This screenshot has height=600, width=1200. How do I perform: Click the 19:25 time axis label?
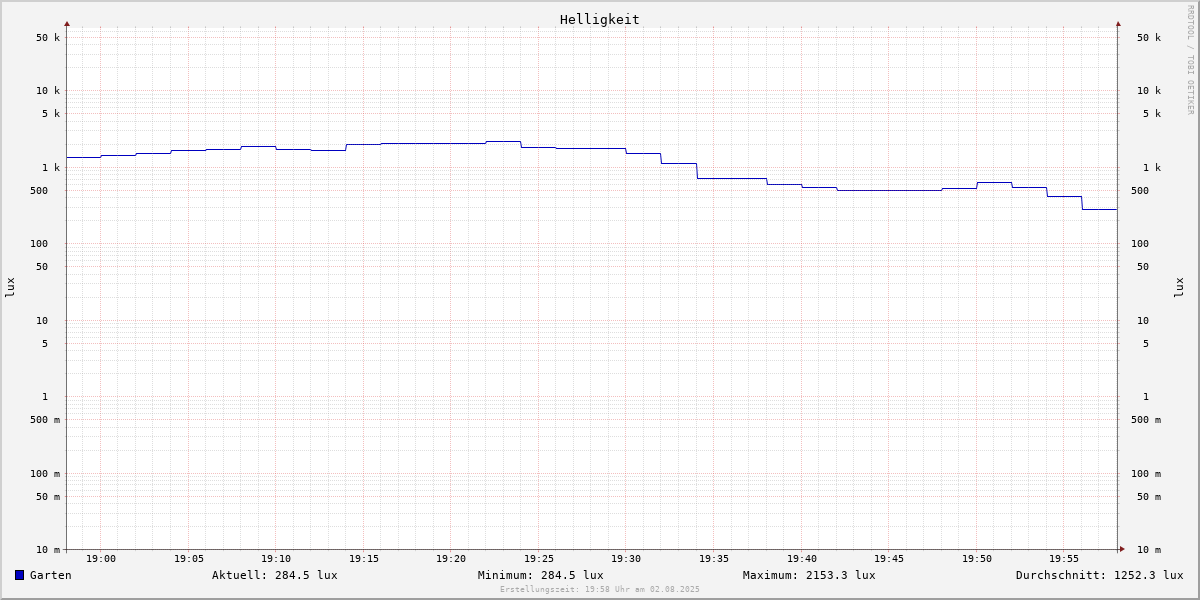539,559
